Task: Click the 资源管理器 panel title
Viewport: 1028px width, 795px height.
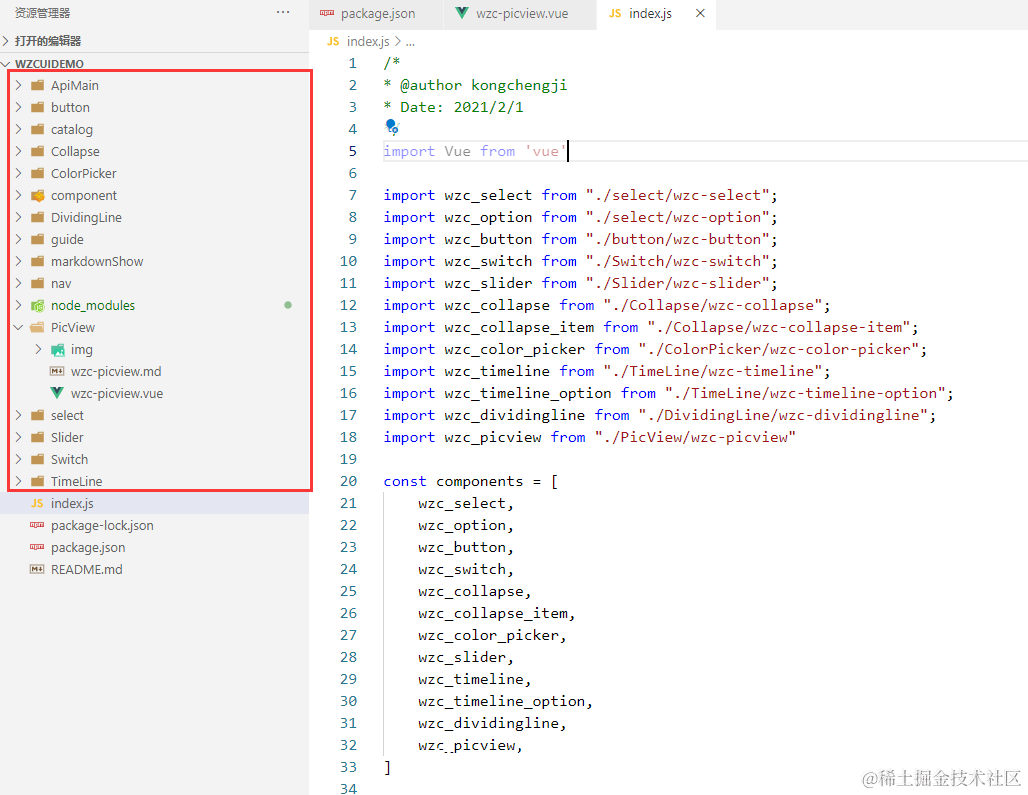Action: click(x=42, y=12)
